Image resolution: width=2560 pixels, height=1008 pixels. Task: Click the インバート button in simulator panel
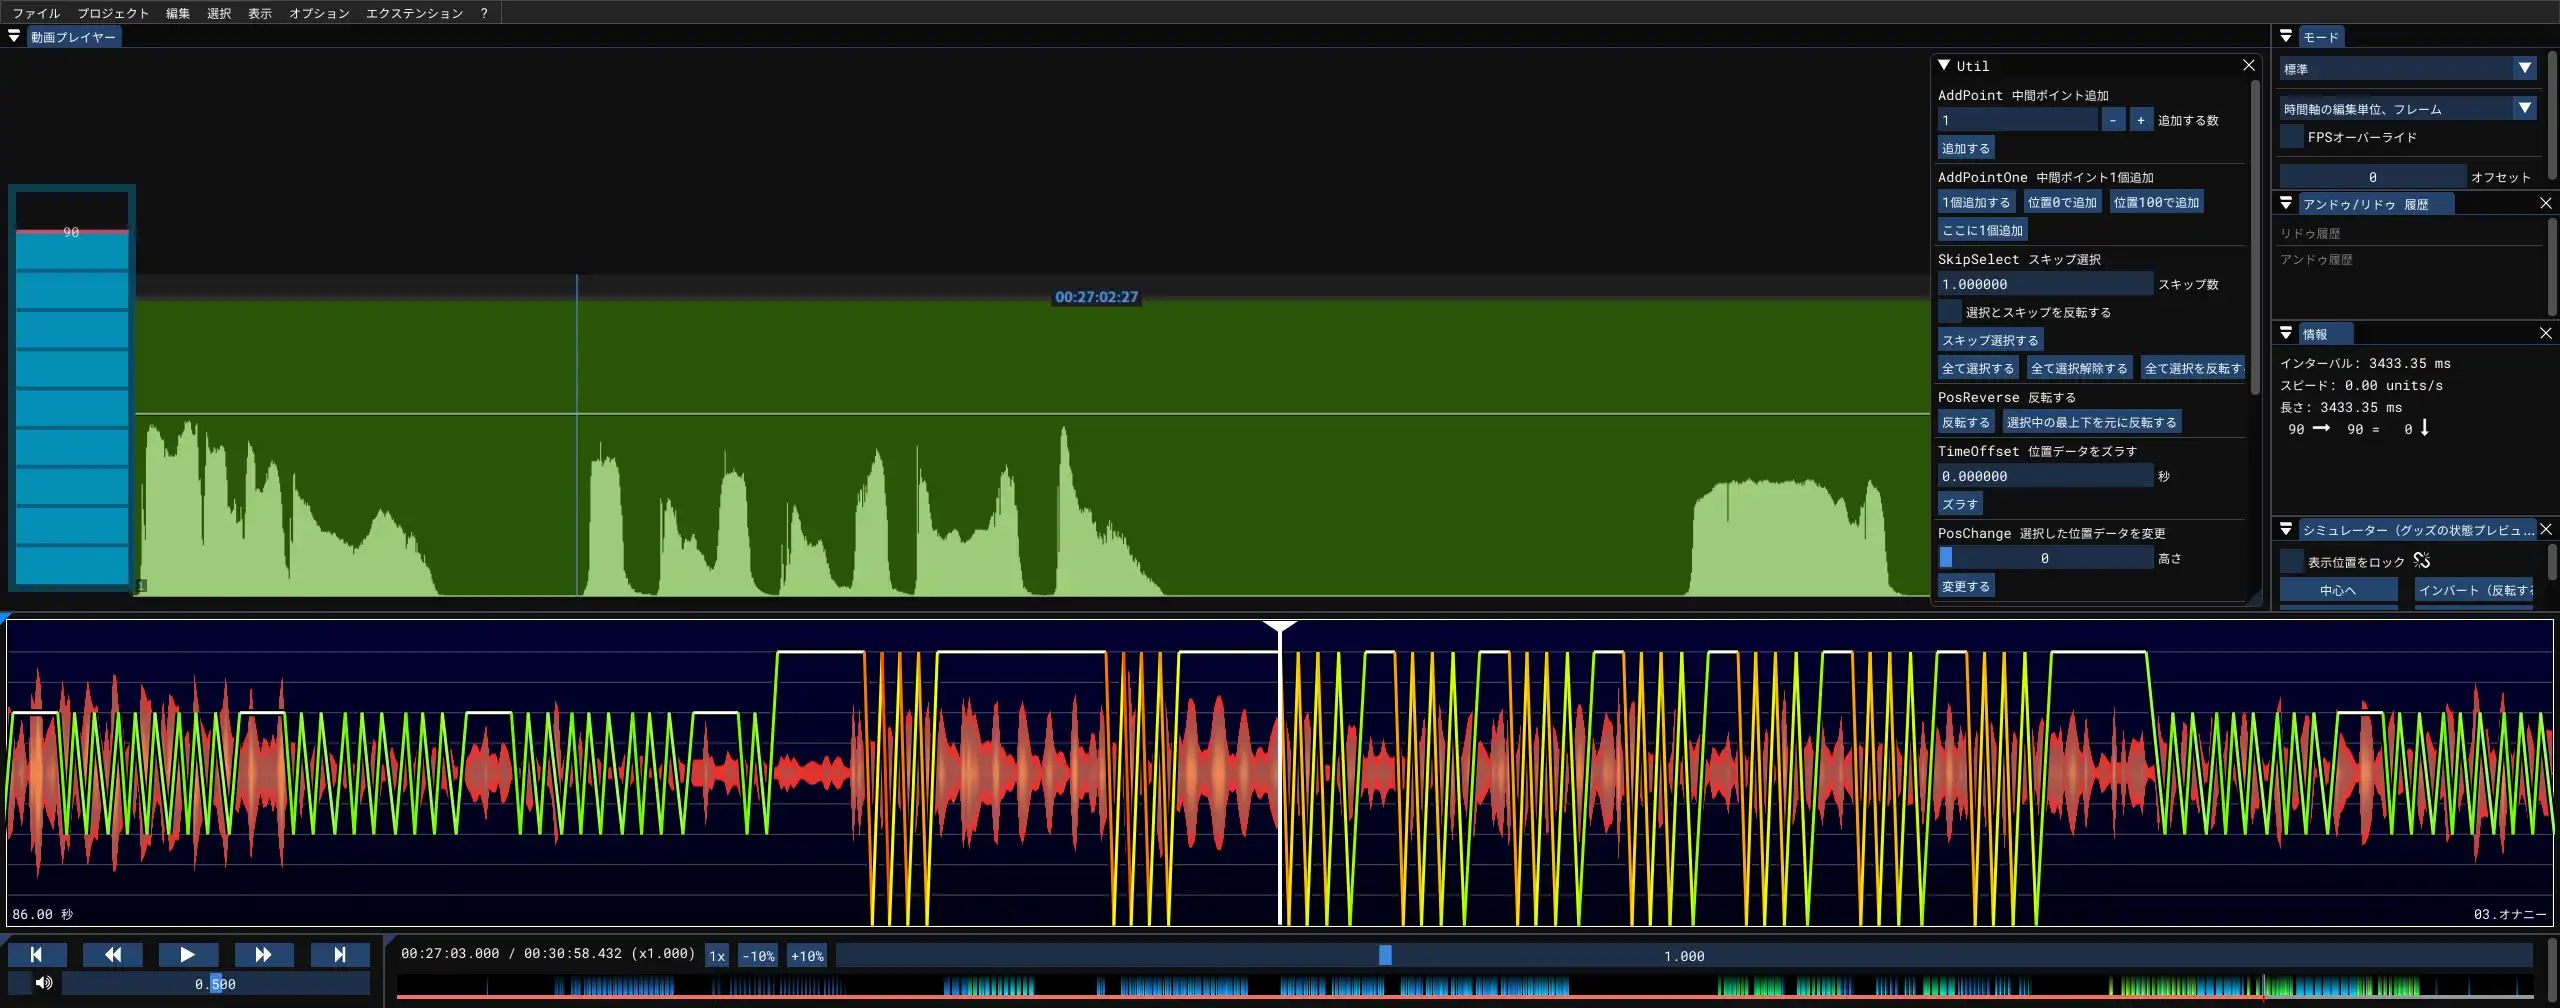[2474, 590]
